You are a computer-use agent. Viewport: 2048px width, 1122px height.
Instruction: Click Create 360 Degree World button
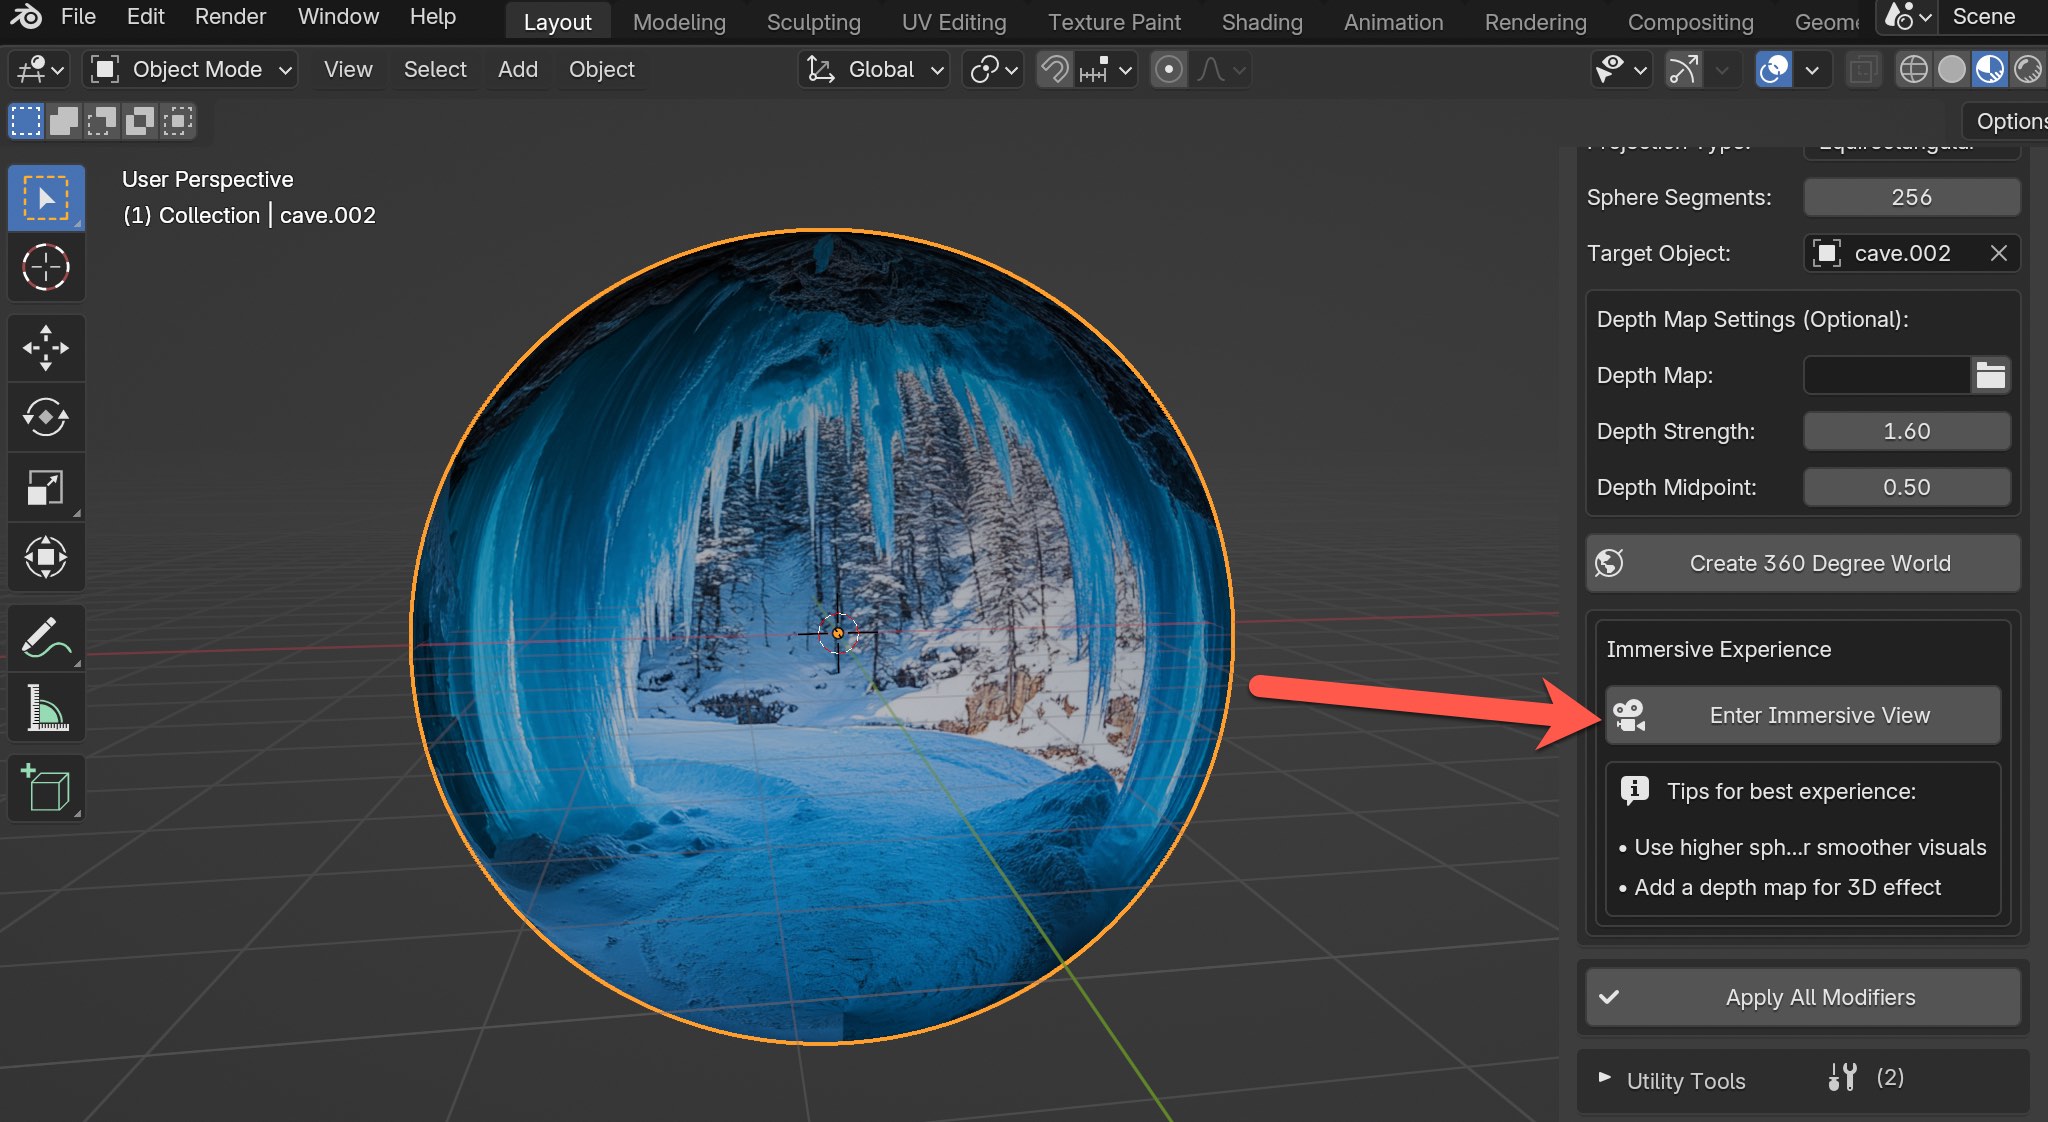1804,564
